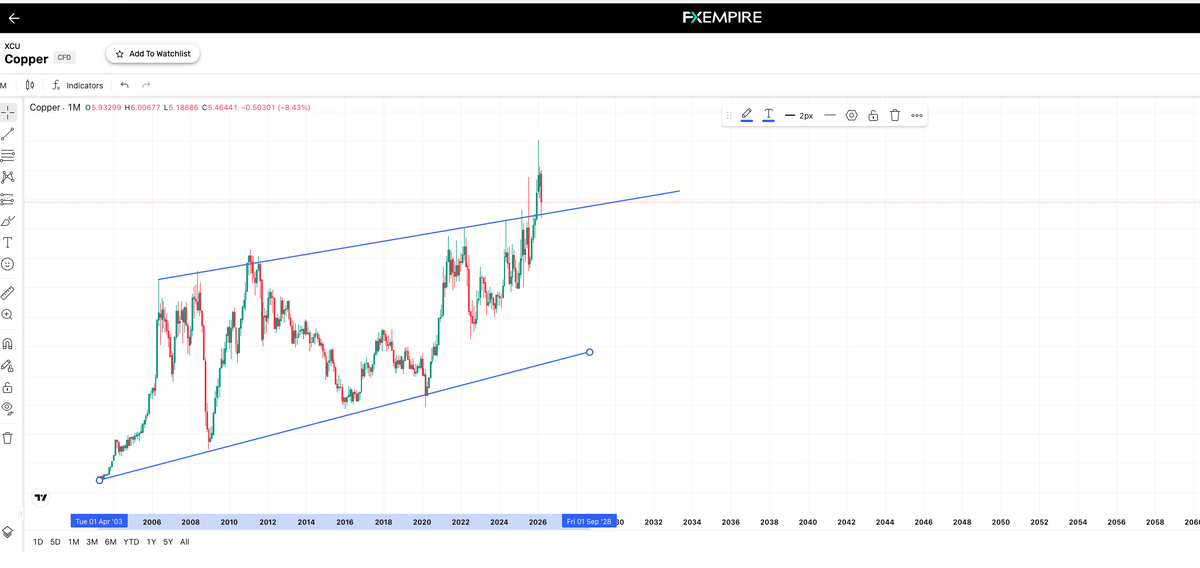Hide all drawings with the eye icon

pyautogui.click(x=8, y=408)
